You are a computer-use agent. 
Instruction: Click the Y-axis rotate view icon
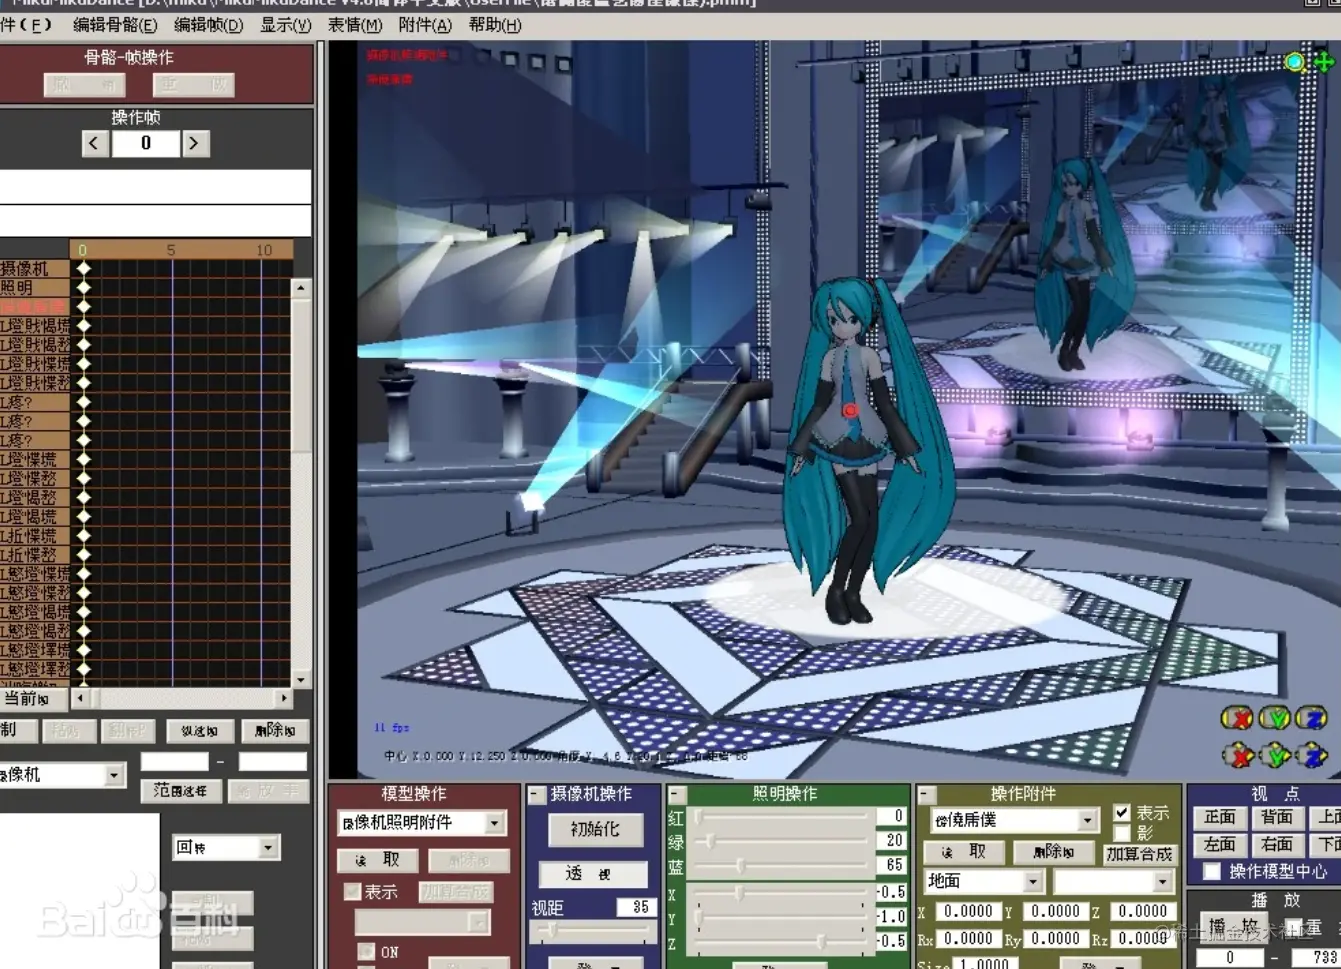[1274, 717]
